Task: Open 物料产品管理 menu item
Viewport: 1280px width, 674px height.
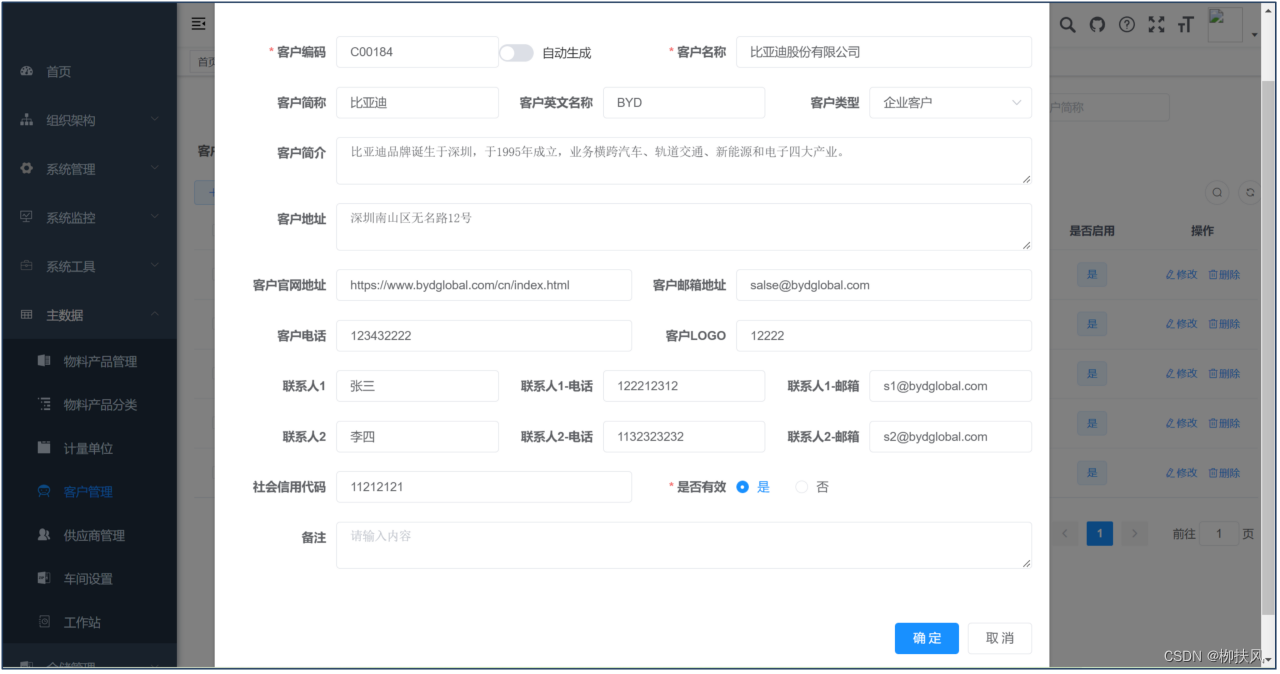Action: [89, 361]
